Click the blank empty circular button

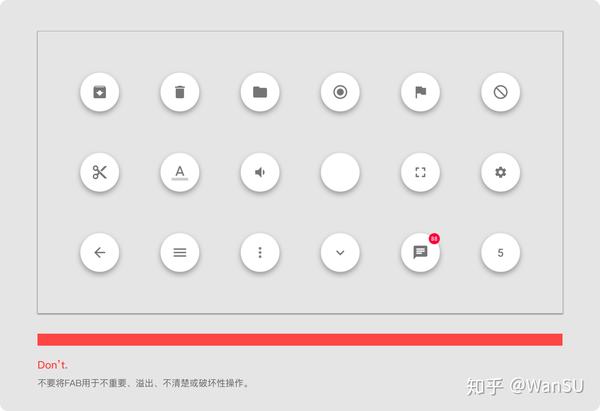340,172
